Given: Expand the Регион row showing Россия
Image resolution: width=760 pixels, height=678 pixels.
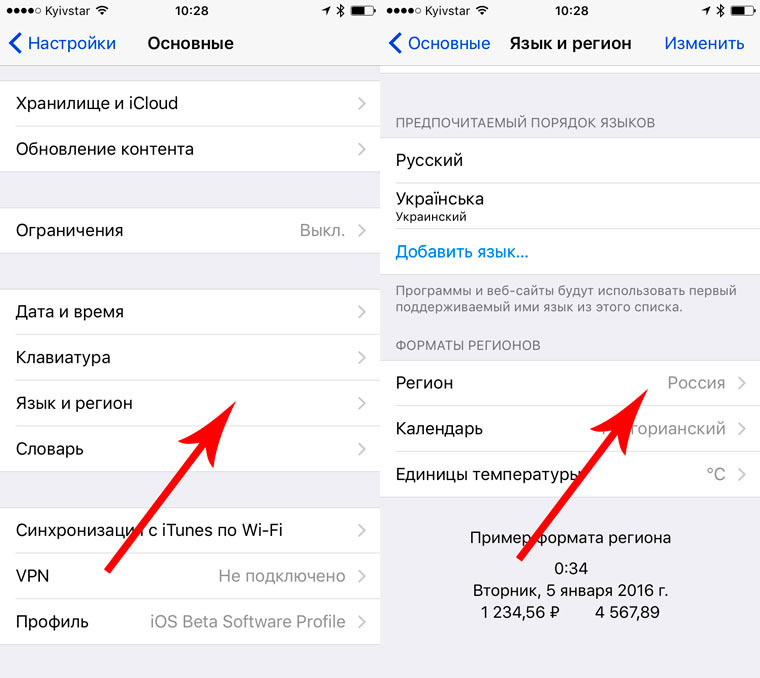Looking at the screenshot, I should pyautogui.click(x=570, y=383).
